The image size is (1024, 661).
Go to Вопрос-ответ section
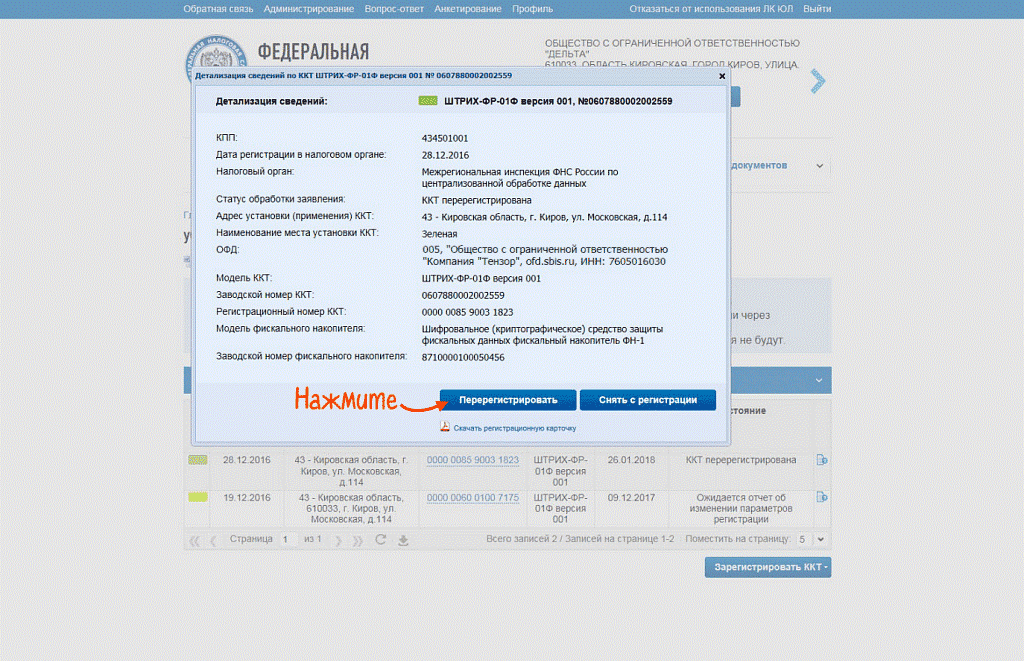pos(394,8)
